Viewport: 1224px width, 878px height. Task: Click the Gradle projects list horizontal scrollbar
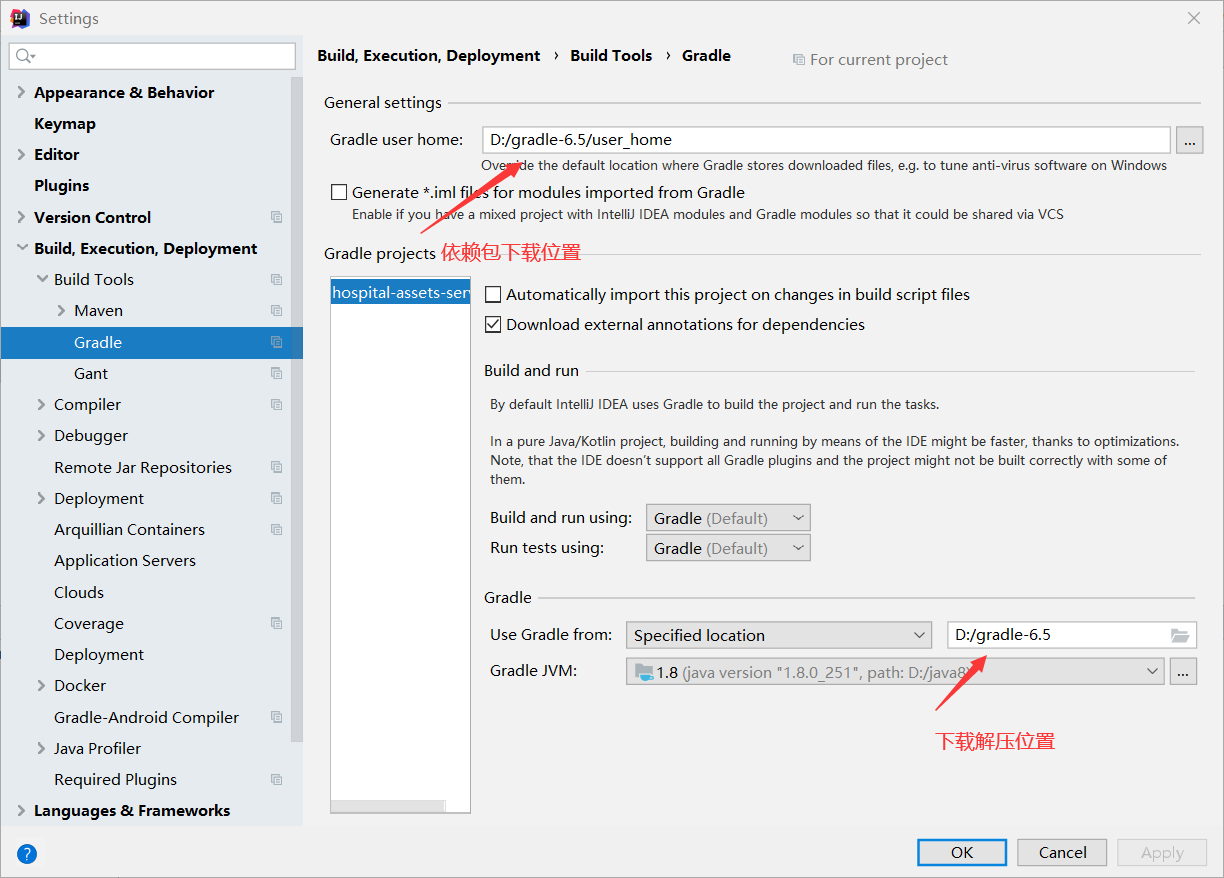pyautogui.click(x=388, y=806)
